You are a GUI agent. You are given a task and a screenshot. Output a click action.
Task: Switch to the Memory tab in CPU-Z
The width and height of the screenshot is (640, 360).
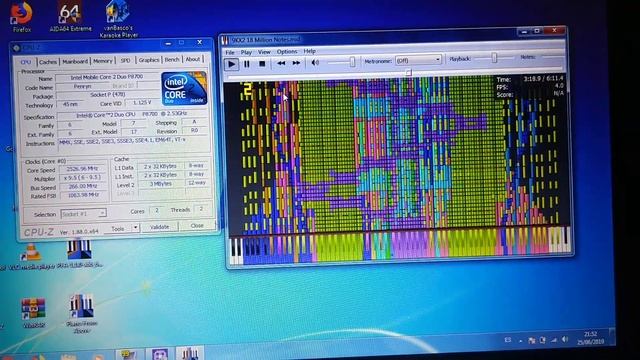click(x=102, y=61)
